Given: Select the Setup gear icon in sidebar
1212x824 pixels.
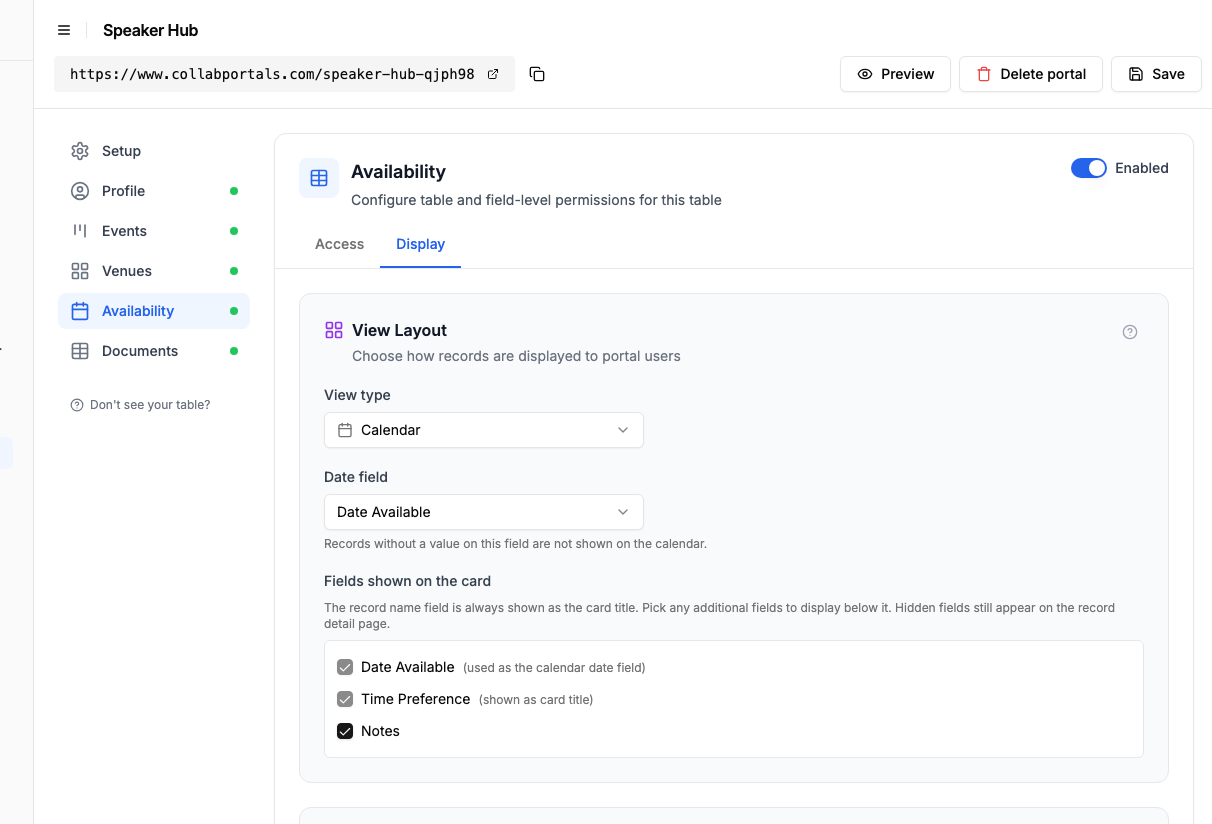Looking at the screenshot, I should [x=80, y=151].
